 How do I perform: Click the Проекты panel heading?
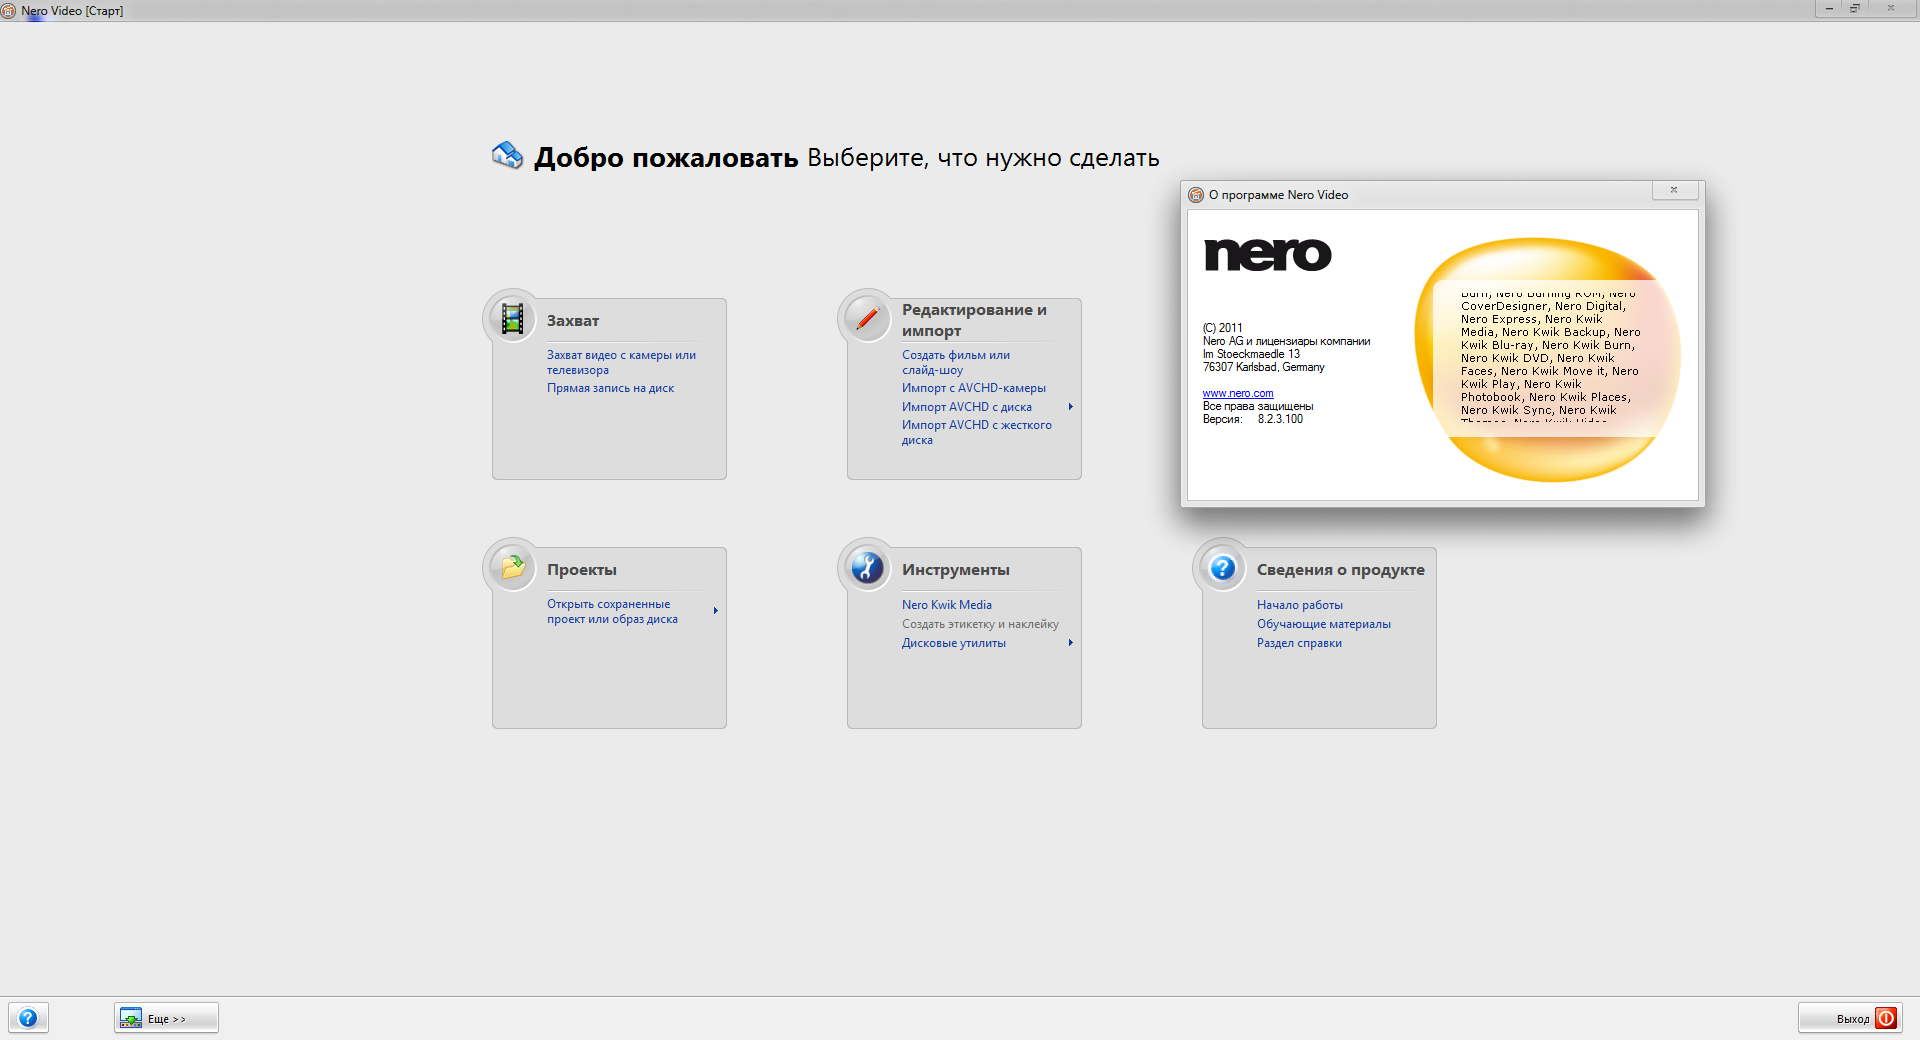coord(582,570)
